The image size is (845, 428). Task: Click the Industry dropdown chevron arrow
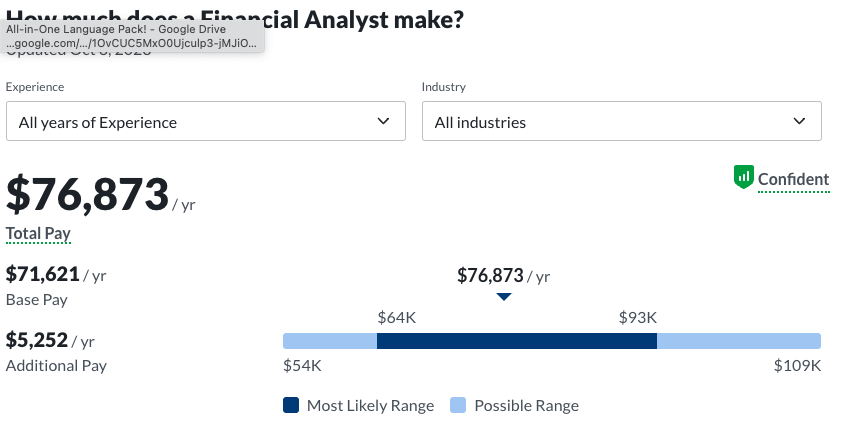[799, 121]
